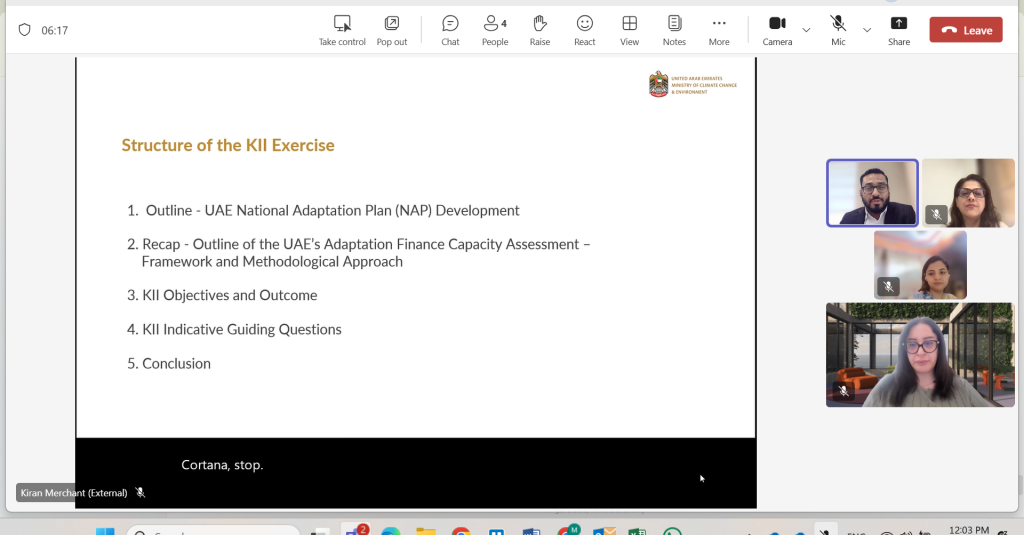Click the 12:03 PM taskbar clock
Viewport: 1024px width, 535px height.
969,530
